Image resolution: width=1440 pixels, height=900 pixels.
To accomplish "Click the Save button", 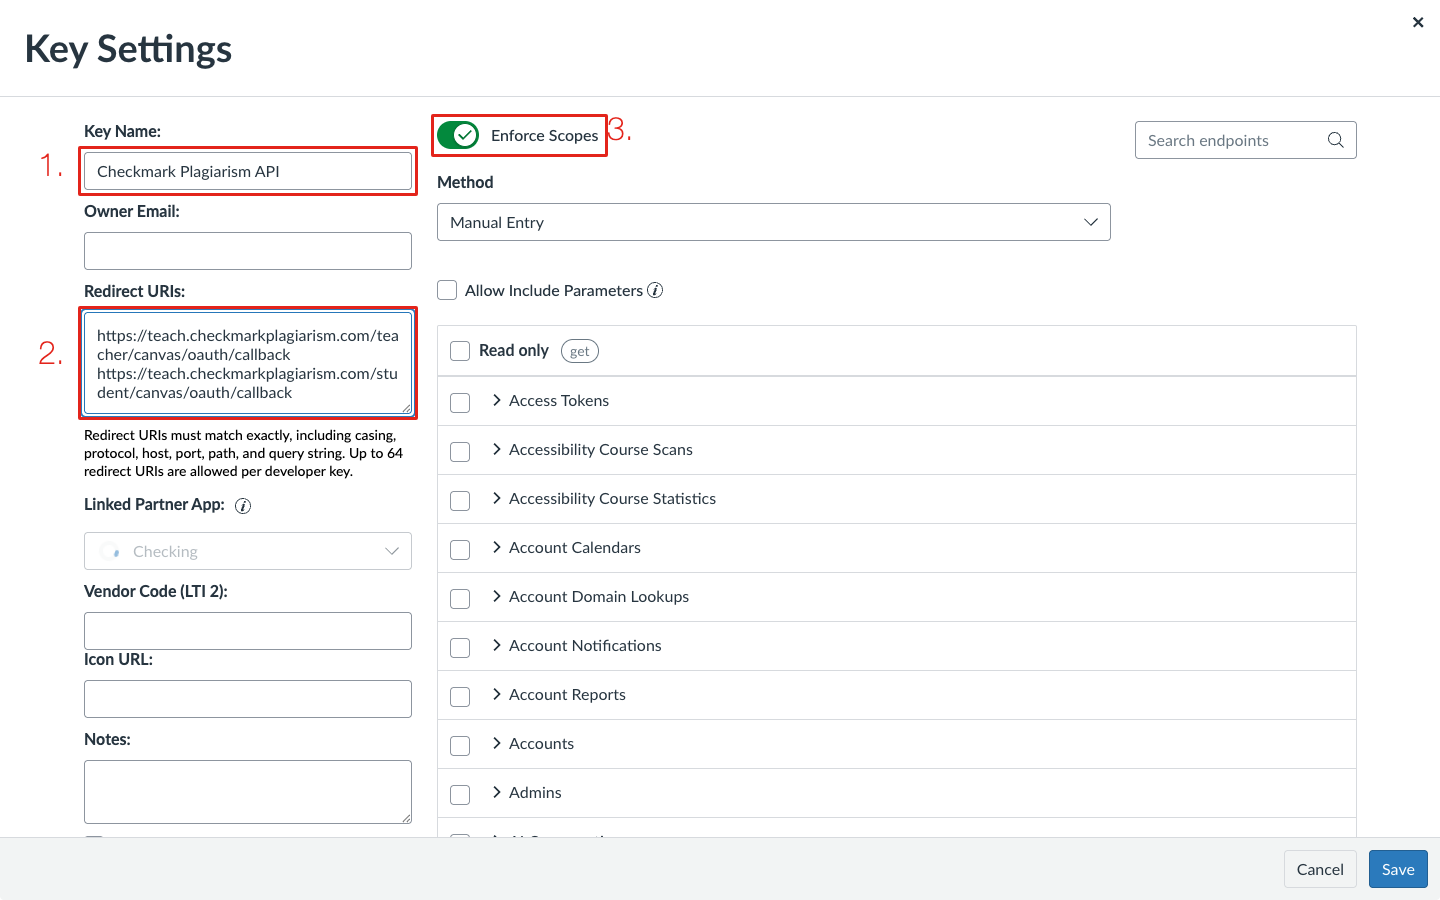I will pos(1398,869).
